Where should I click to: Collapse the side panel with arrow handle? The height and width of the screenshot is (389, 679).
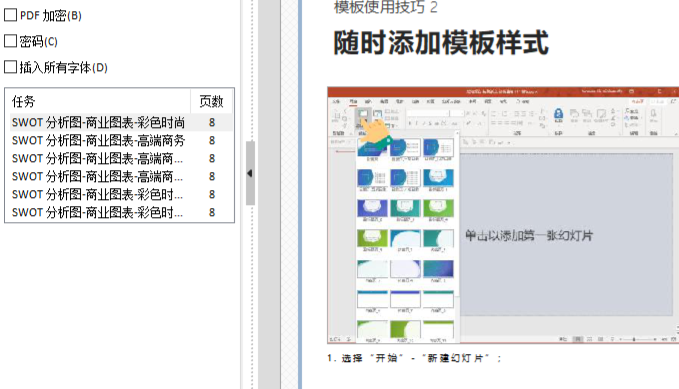coord(250,173)
